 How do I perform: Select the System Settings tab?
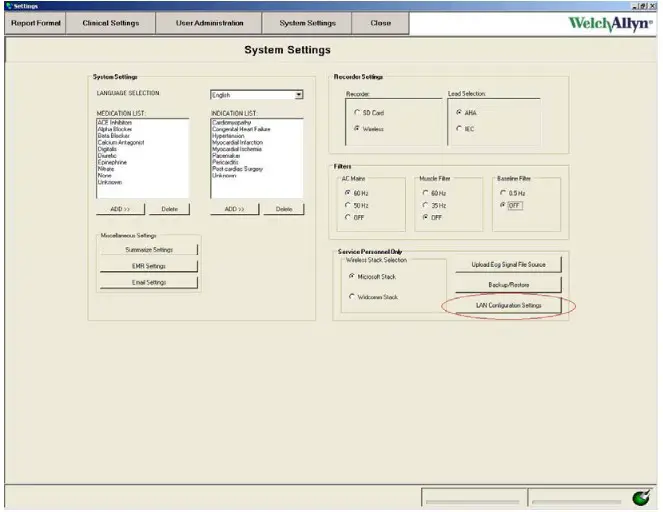pyautogui.click(x=307, y=23)
